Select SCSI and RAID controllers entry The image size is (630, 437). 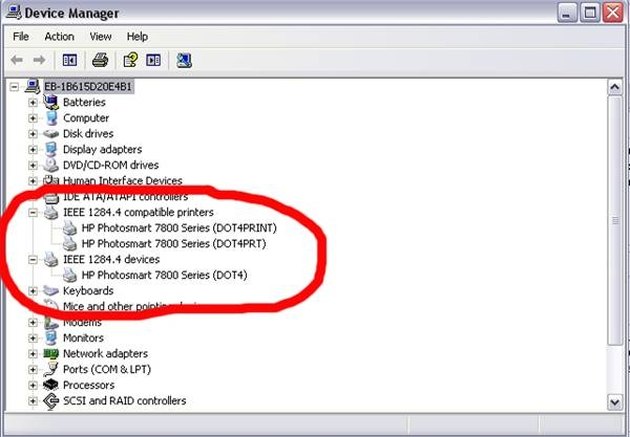[x=125, y=401]
